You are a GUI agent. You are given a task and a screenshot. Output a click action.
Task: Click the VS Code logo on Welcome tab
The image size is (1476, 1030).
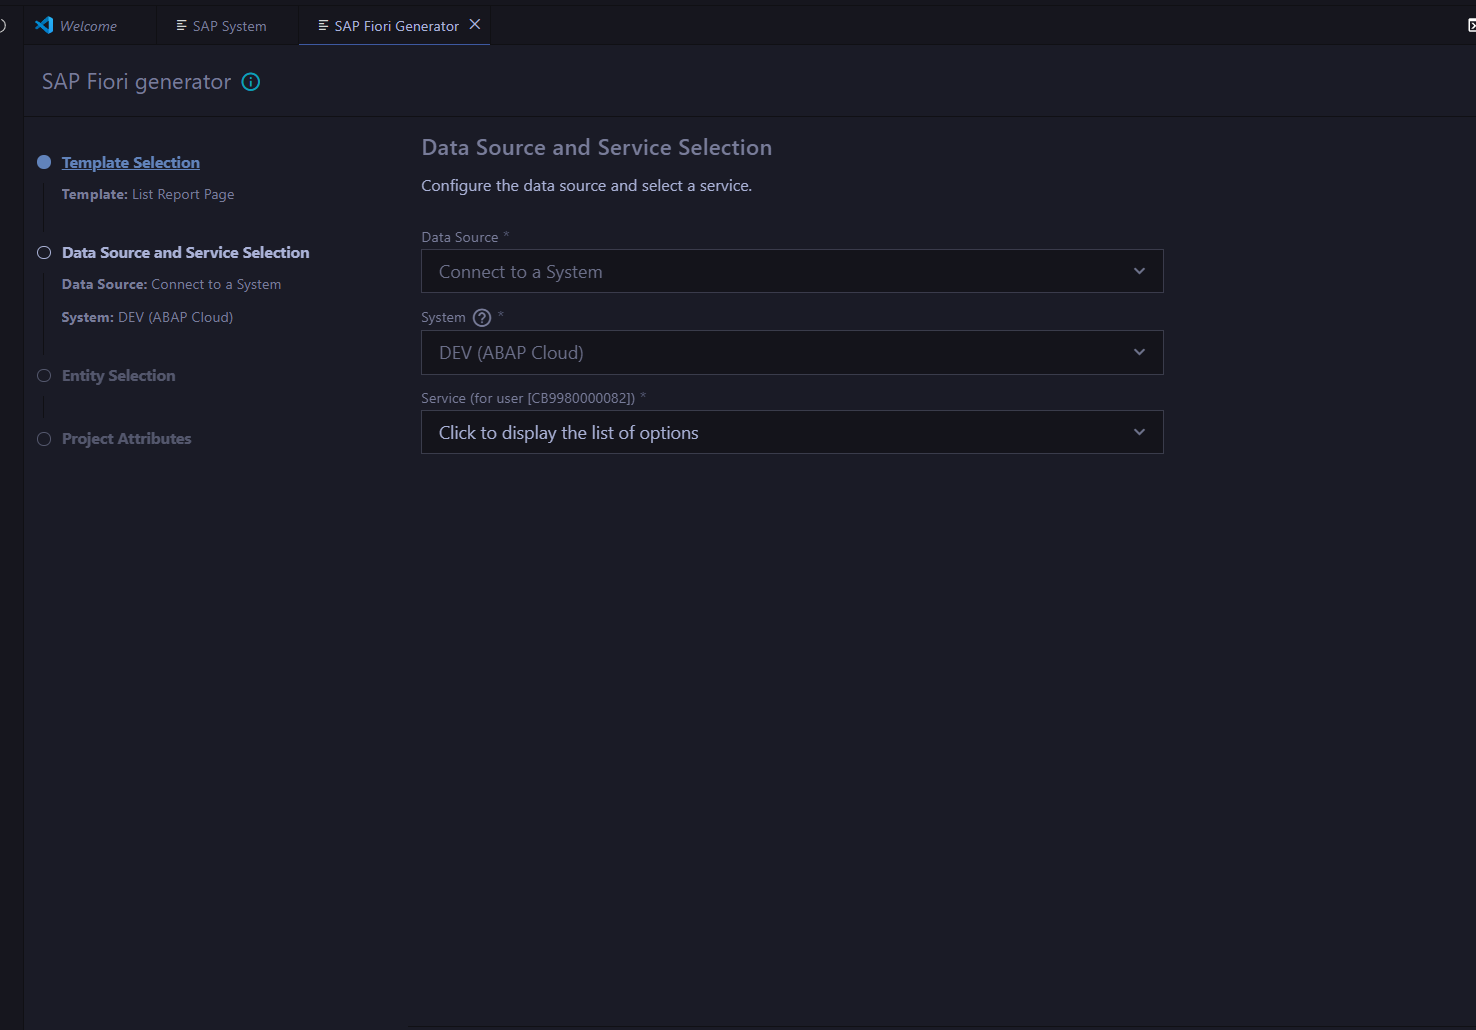coord(44,25)
